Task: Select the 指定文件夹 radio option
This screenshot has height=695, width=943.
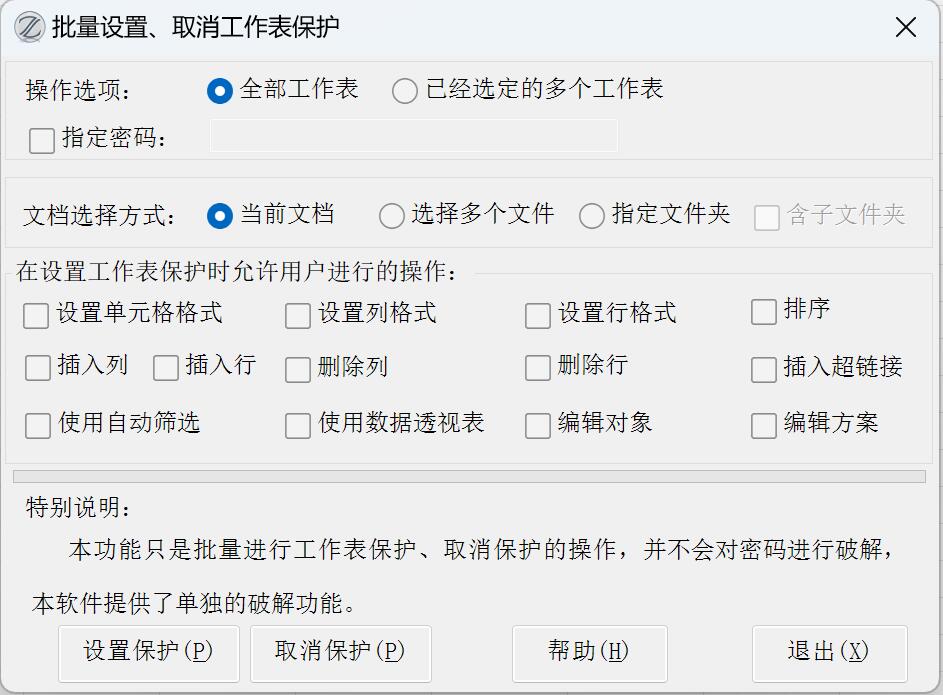Action: click(593, 215)
